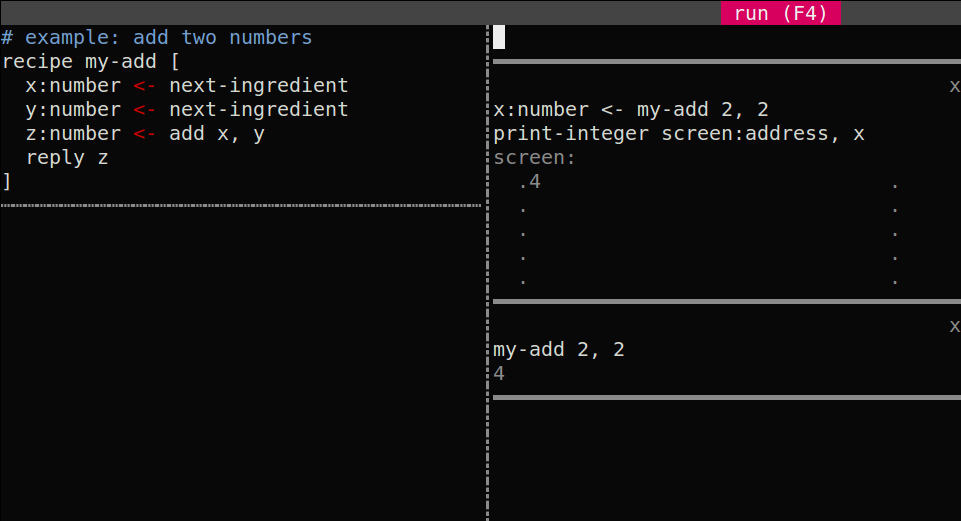This screenshot has height=521, width=961.
Task: Click 'print-integer screen:address, x' line
Action: [x=678, y=134]
